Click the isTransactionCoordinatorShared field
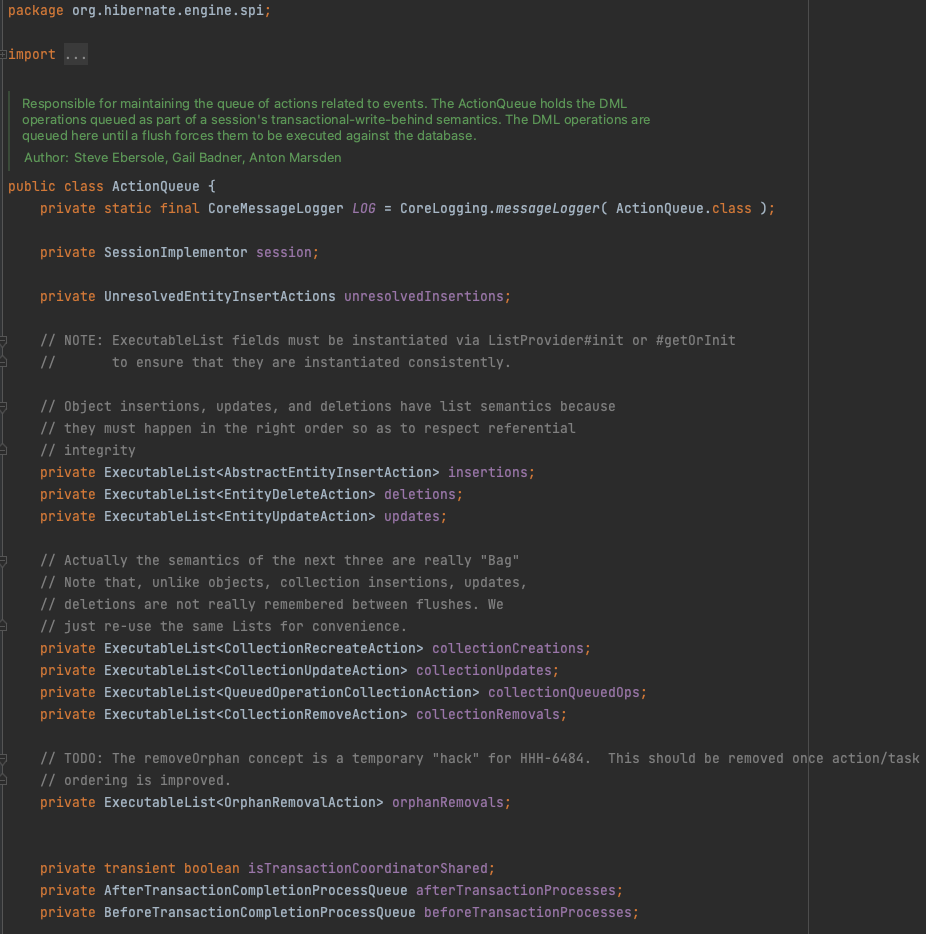The width and height of the screenshot is (926, 934). tap(367, 868)
